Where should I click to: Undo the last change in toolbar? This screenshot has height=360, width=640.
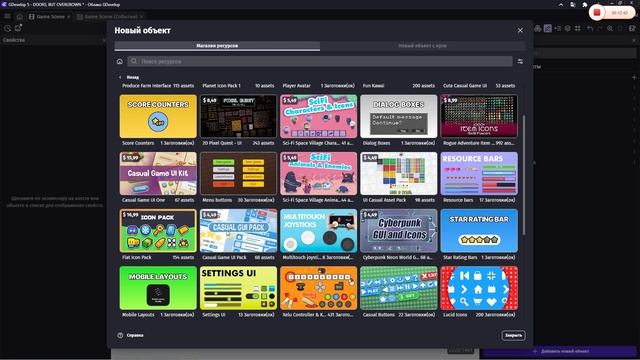click(590, 28)
